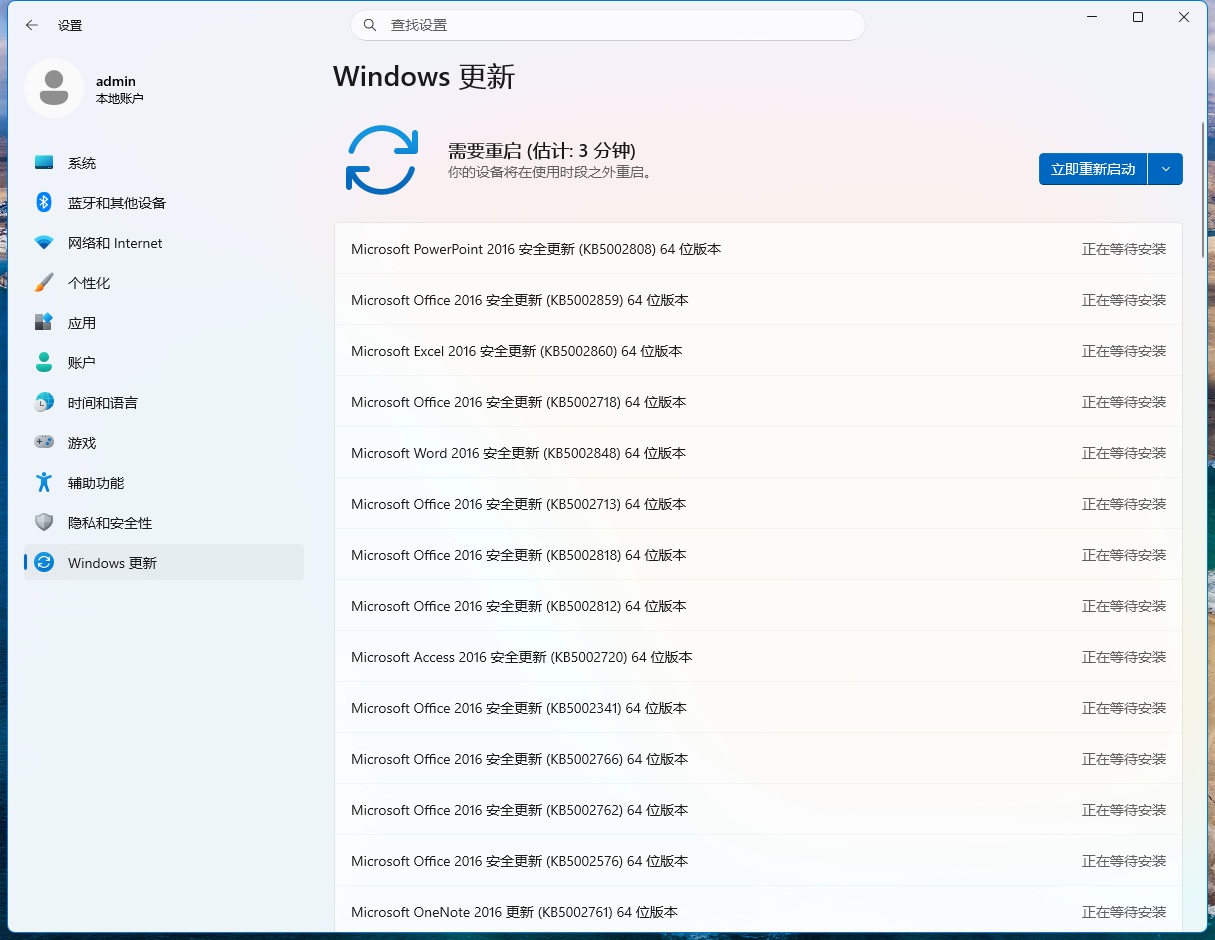Expand dropdown arrow beside restart now button
The image size is (1215, 940).
coord(1166,169)
